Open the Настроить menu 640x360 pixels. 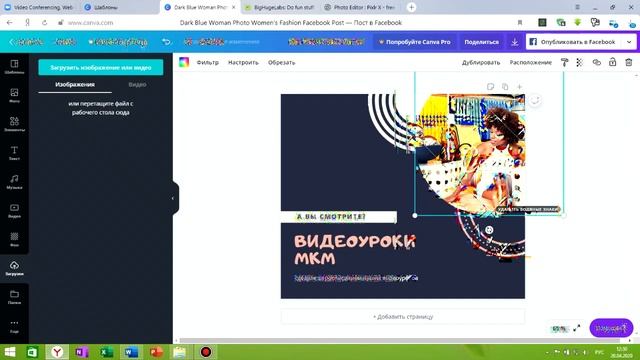click(x=243, y=62)
